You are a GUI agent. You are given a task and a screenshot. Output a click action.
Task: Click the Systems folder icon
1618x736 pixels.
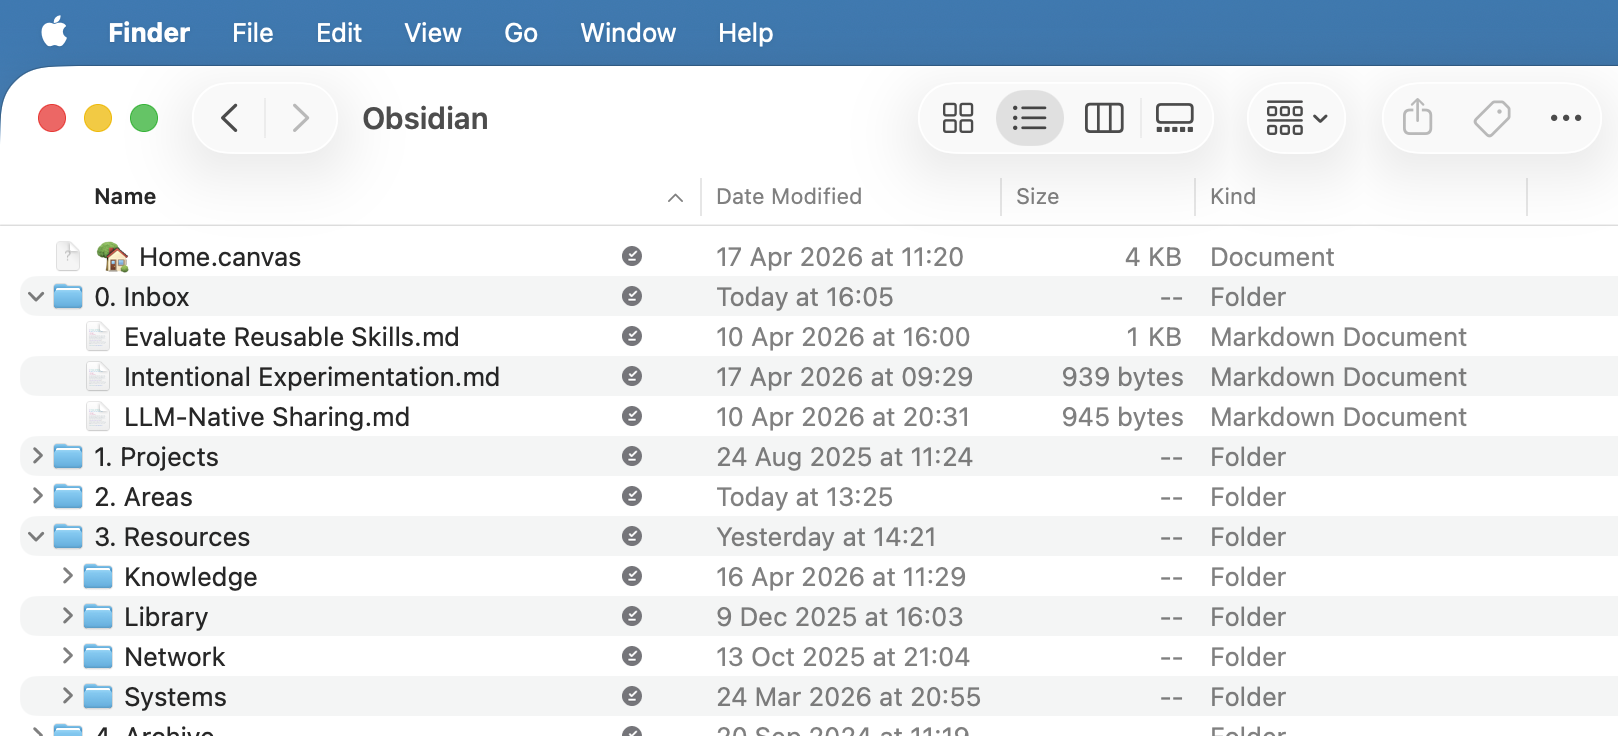click(x=98, y=696)
